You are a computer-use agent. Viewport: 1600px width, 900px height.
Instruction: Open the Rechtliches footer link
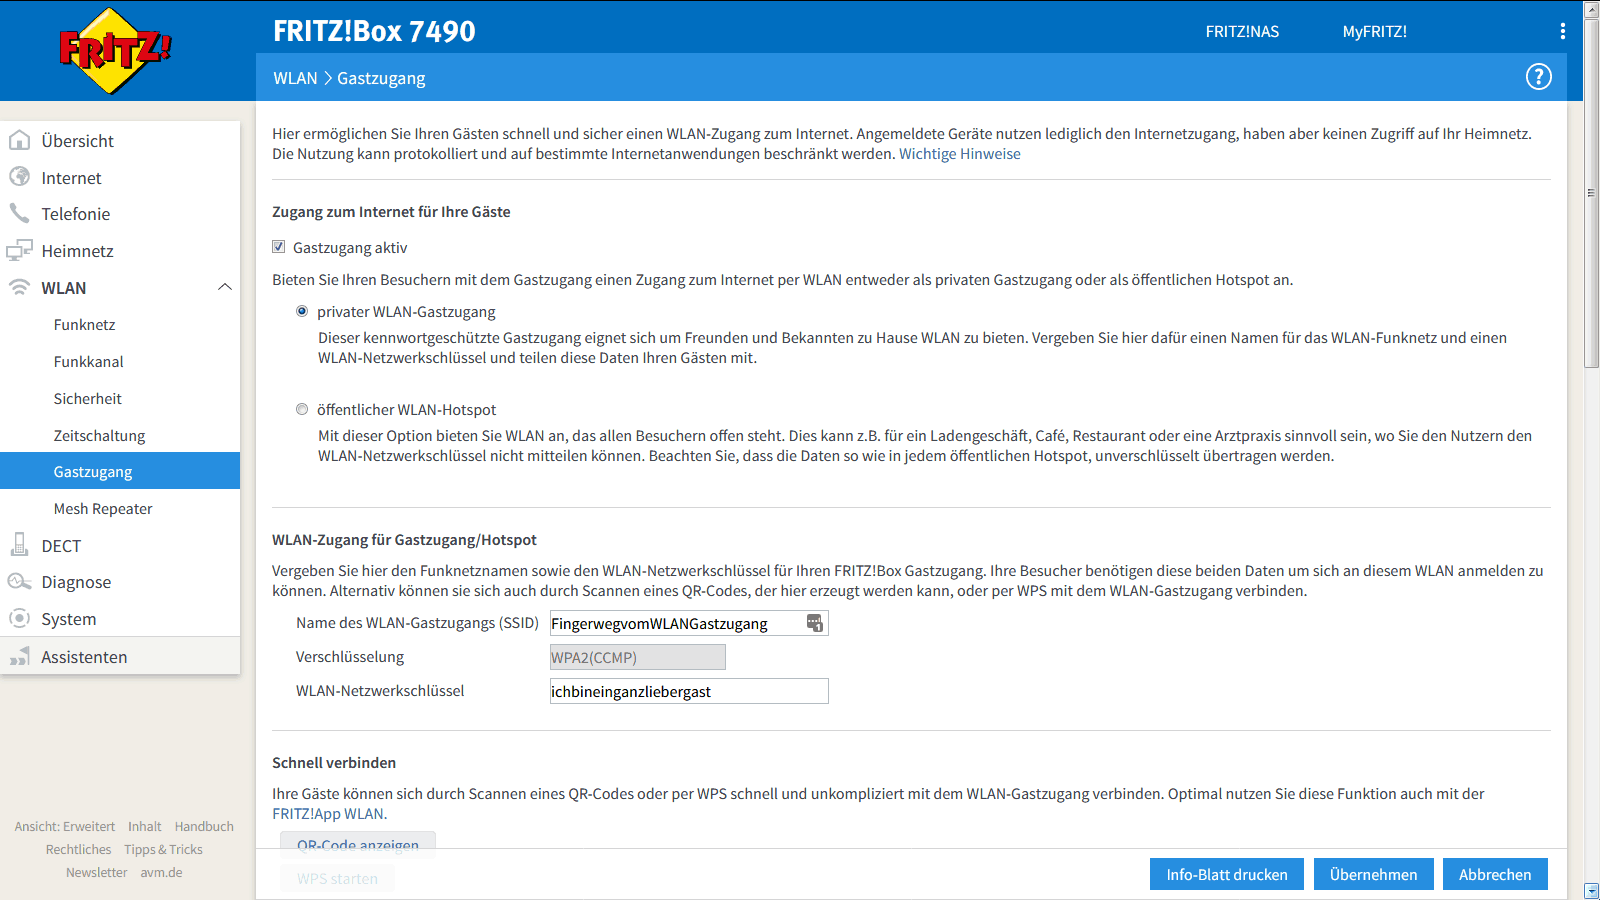coord(78,849)
